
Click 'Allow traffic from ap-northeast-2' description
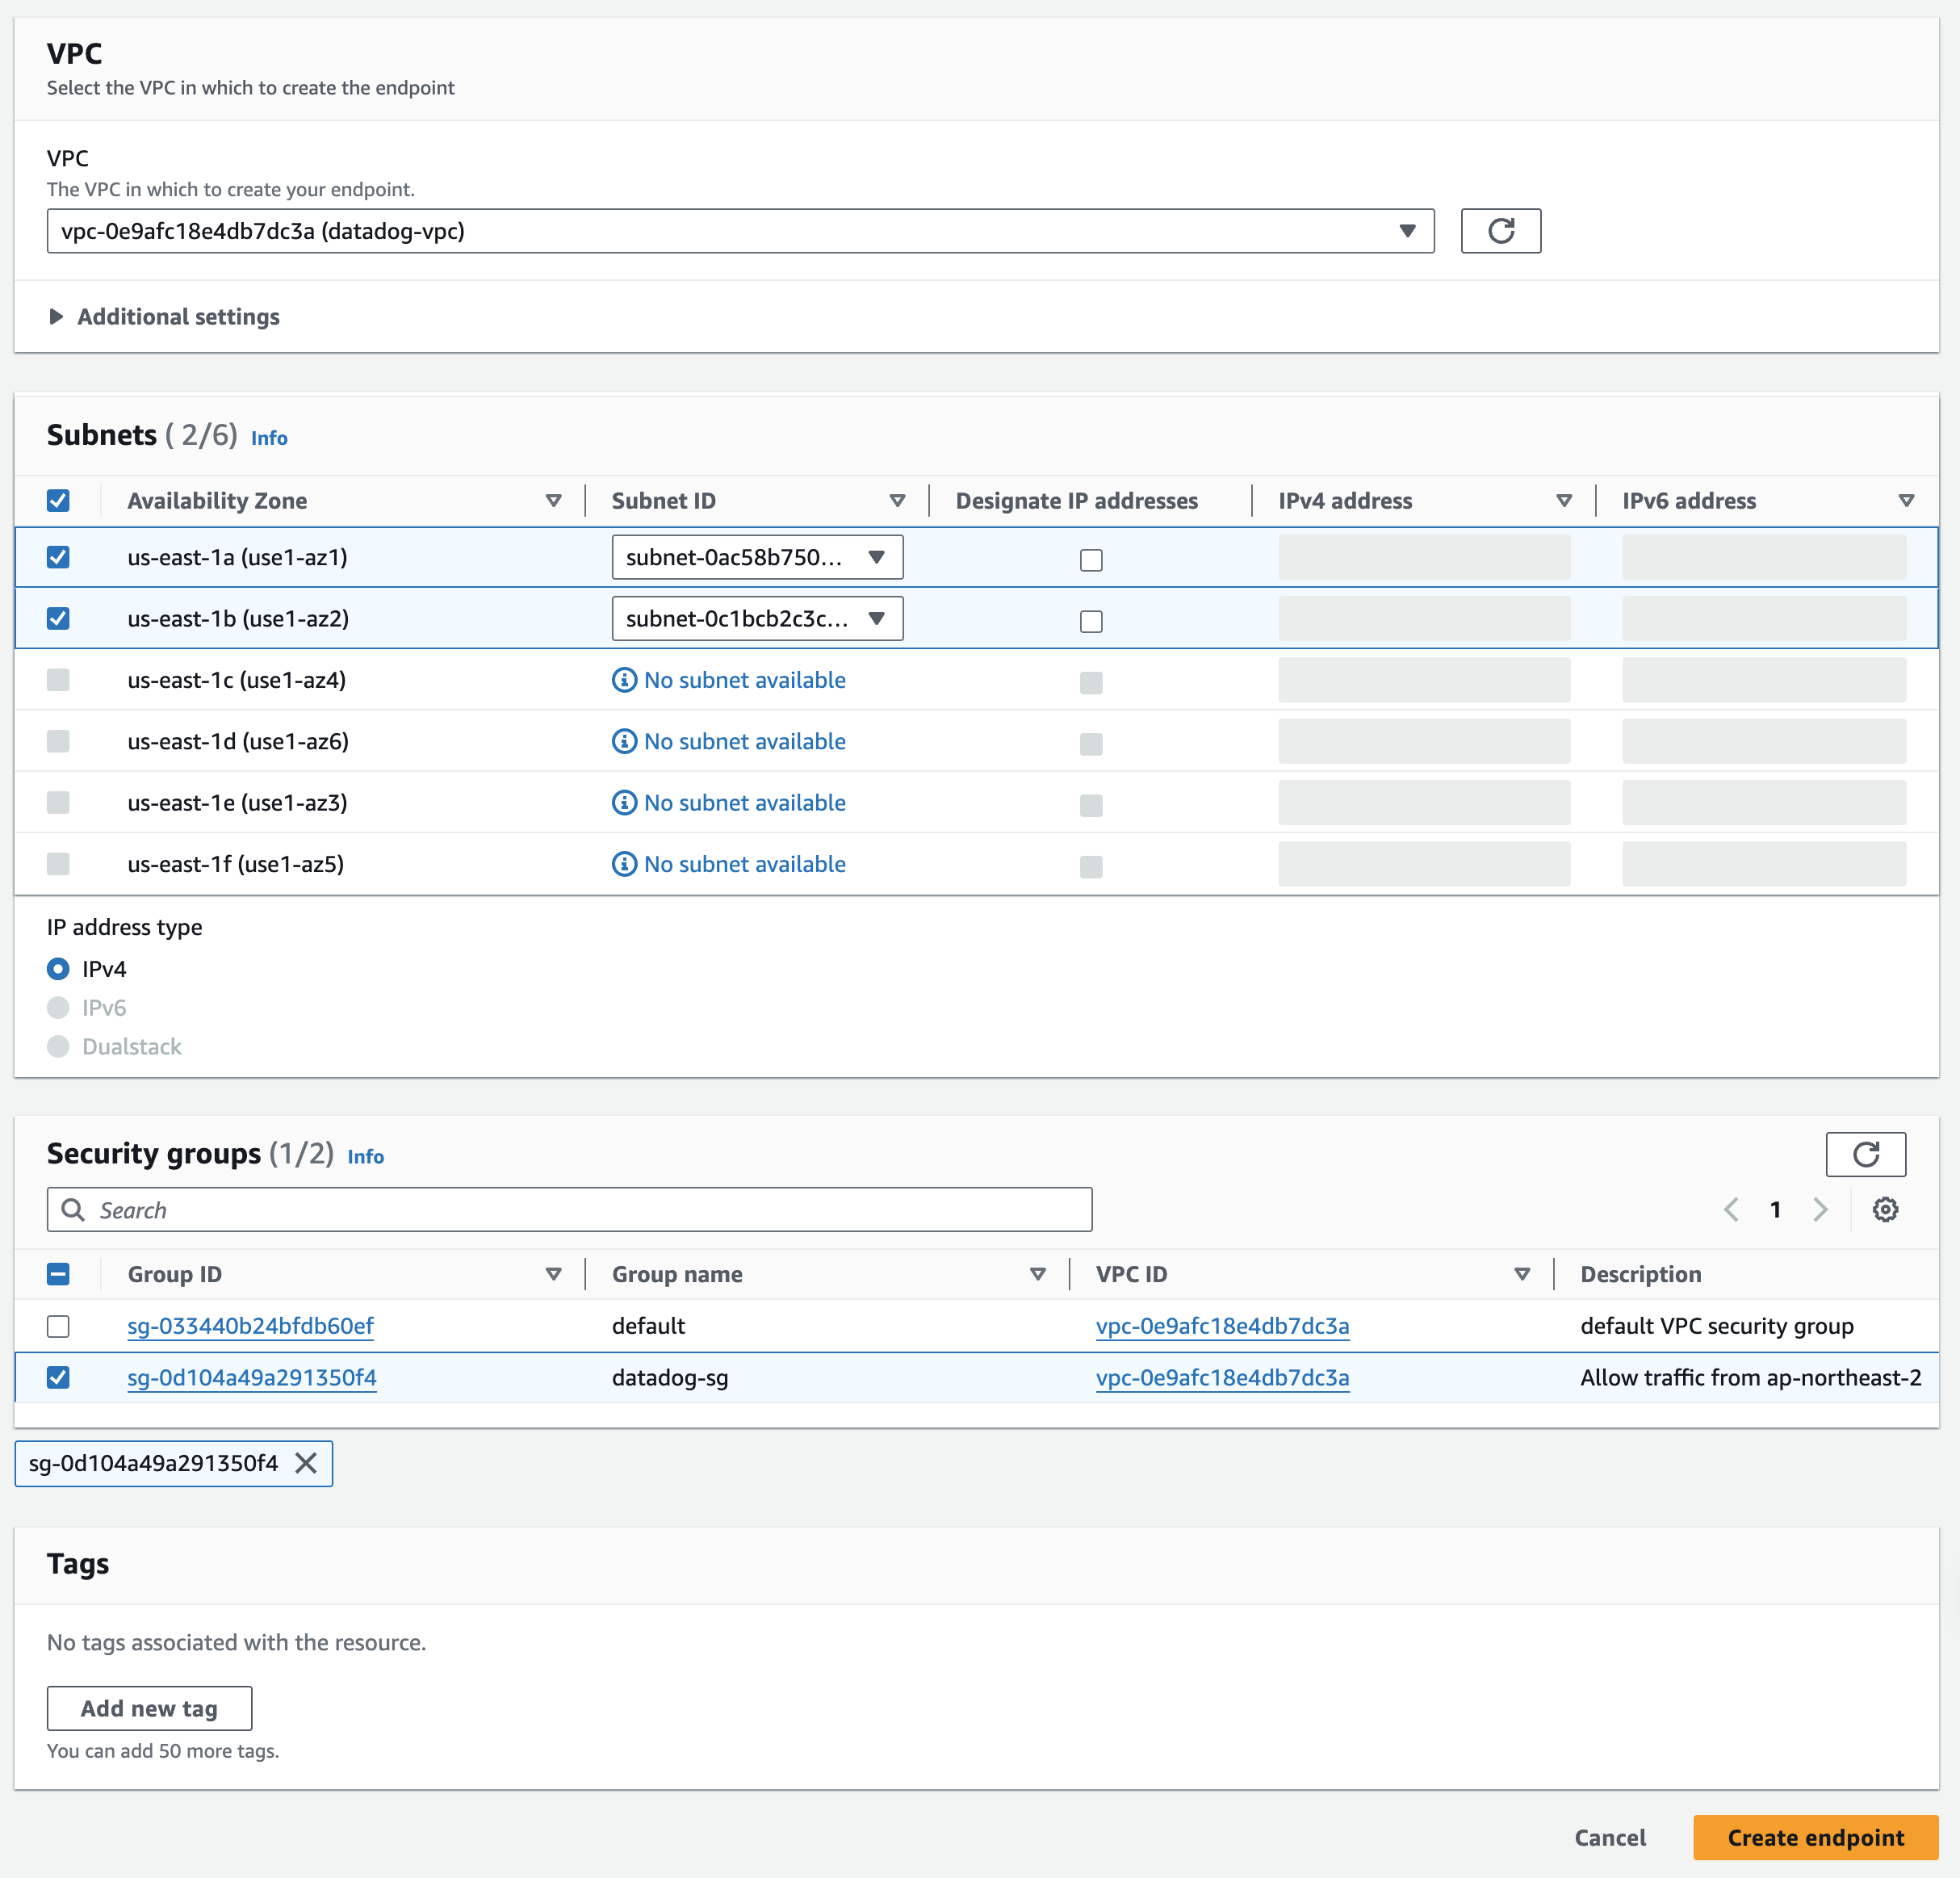point(1750,1377)
